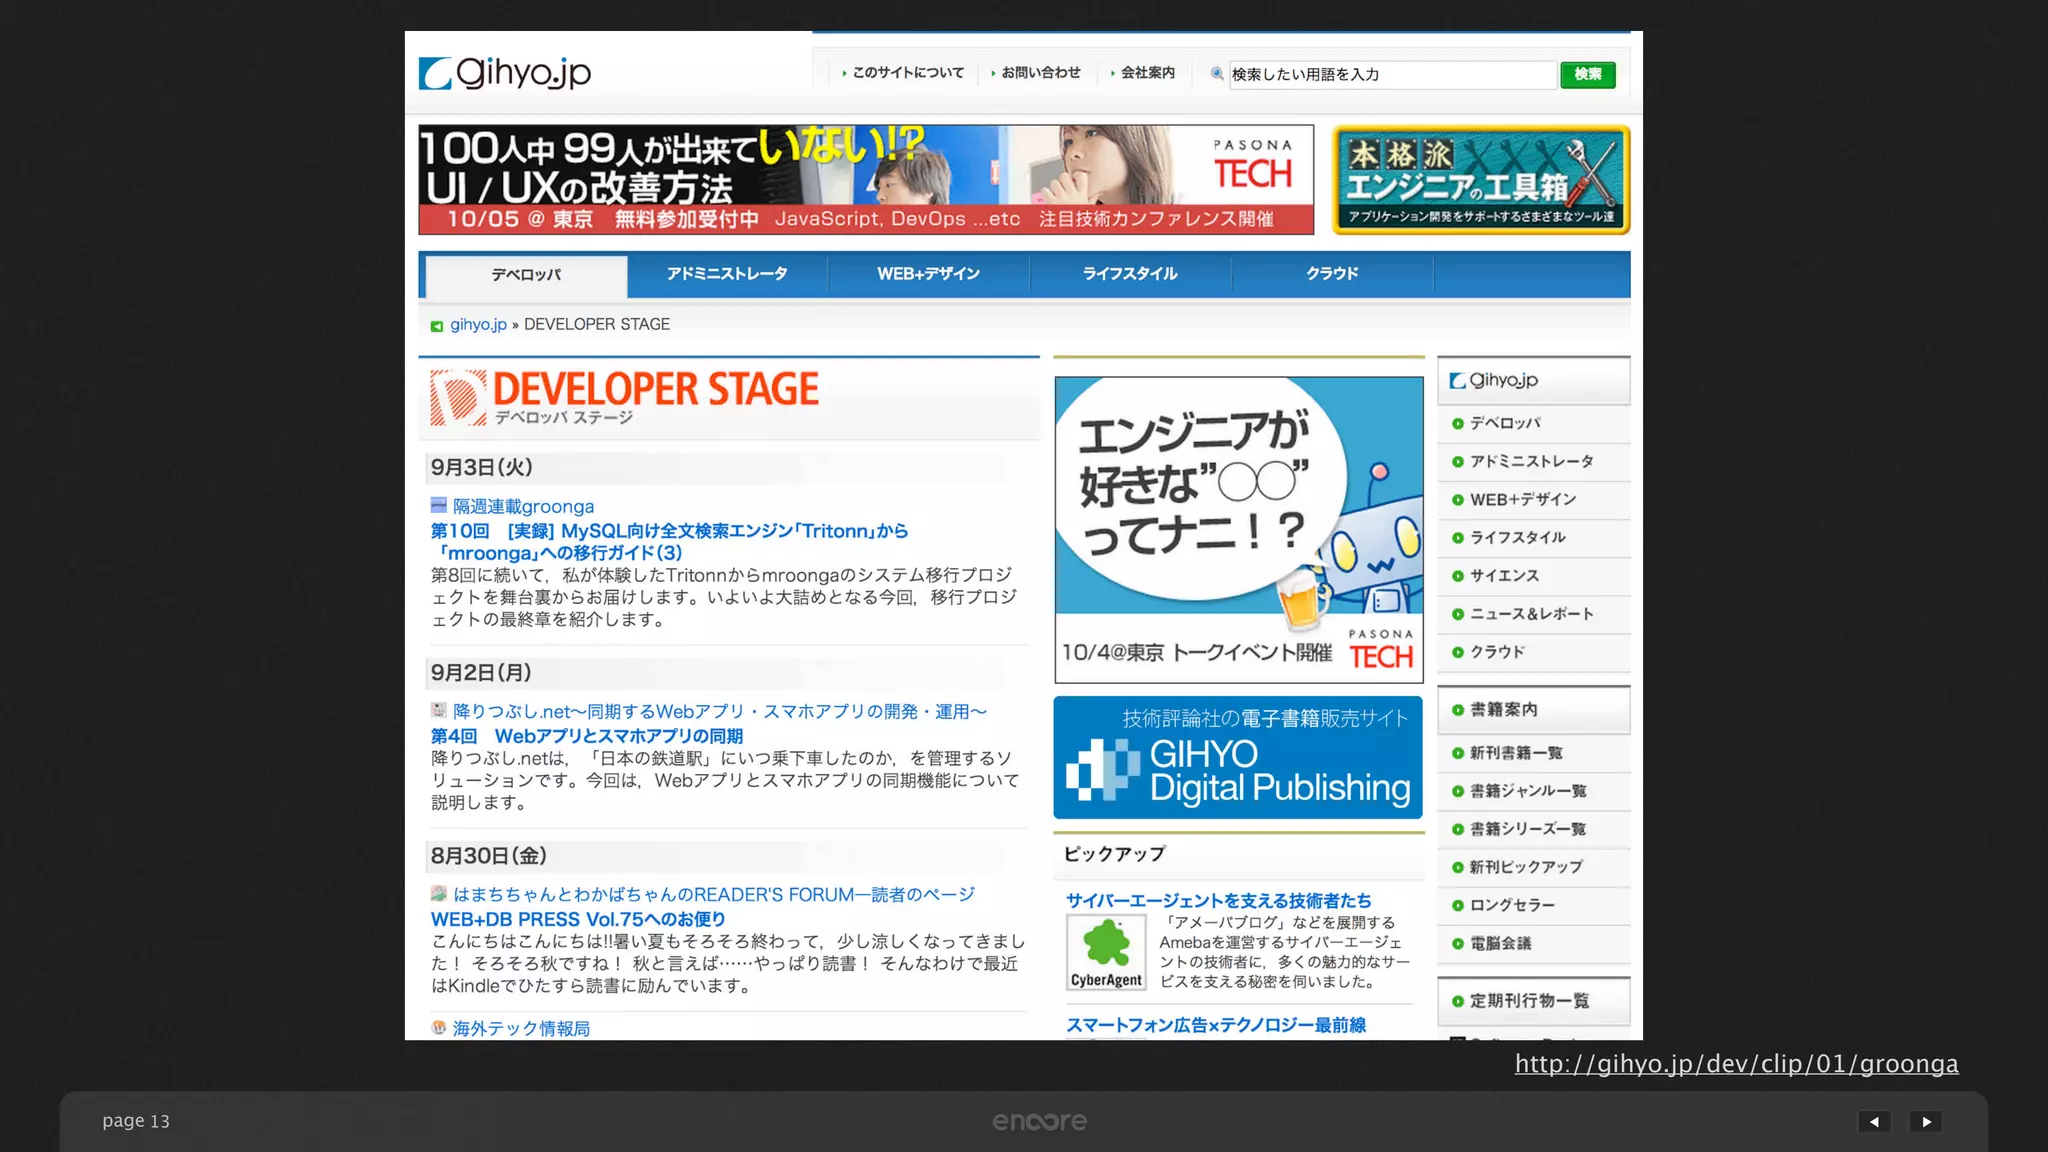The width and height of the screenshot is (2048, 1152).
Task: Open 第10回 Tritonn to mroonga article
Action: tap(669, 542)
